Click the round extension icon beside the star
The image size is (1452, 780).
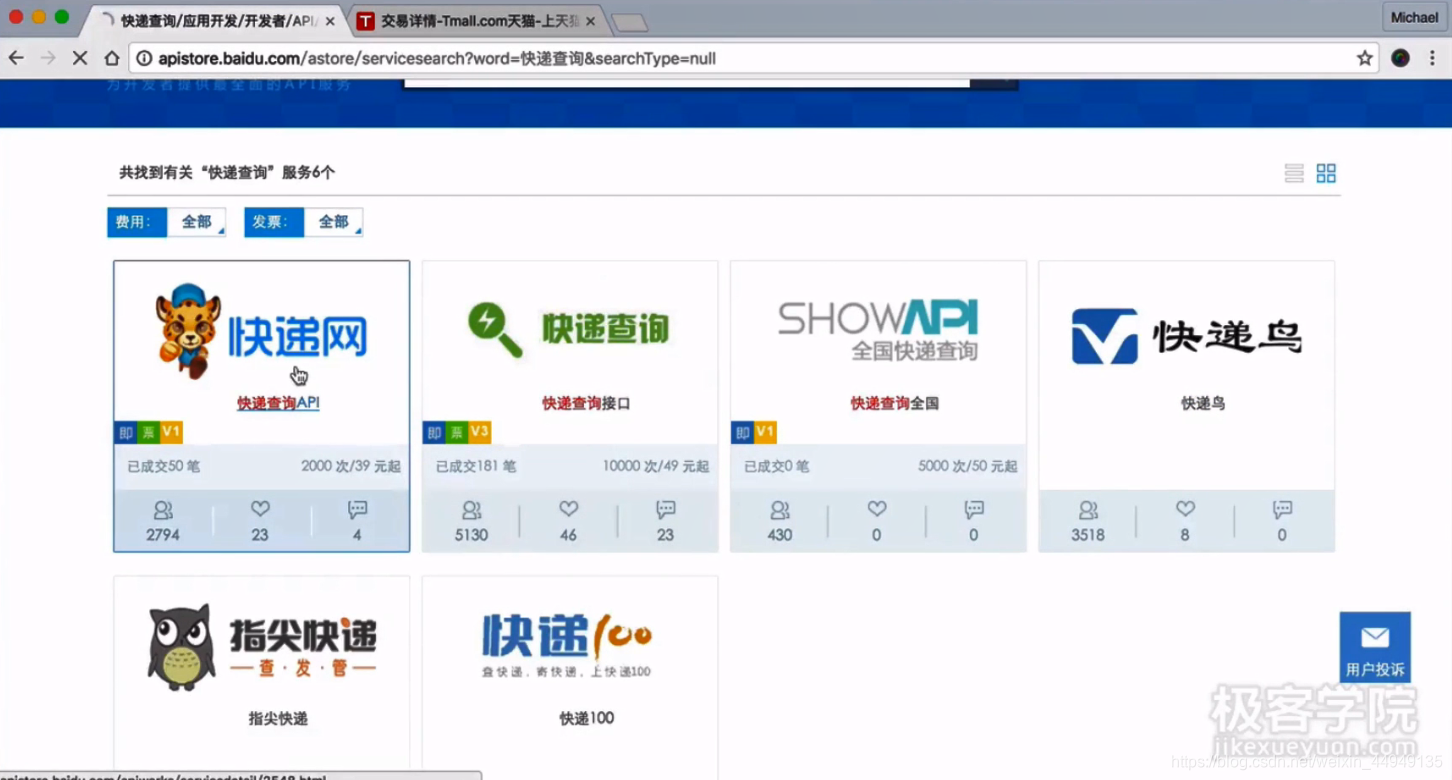point(1400,58)
